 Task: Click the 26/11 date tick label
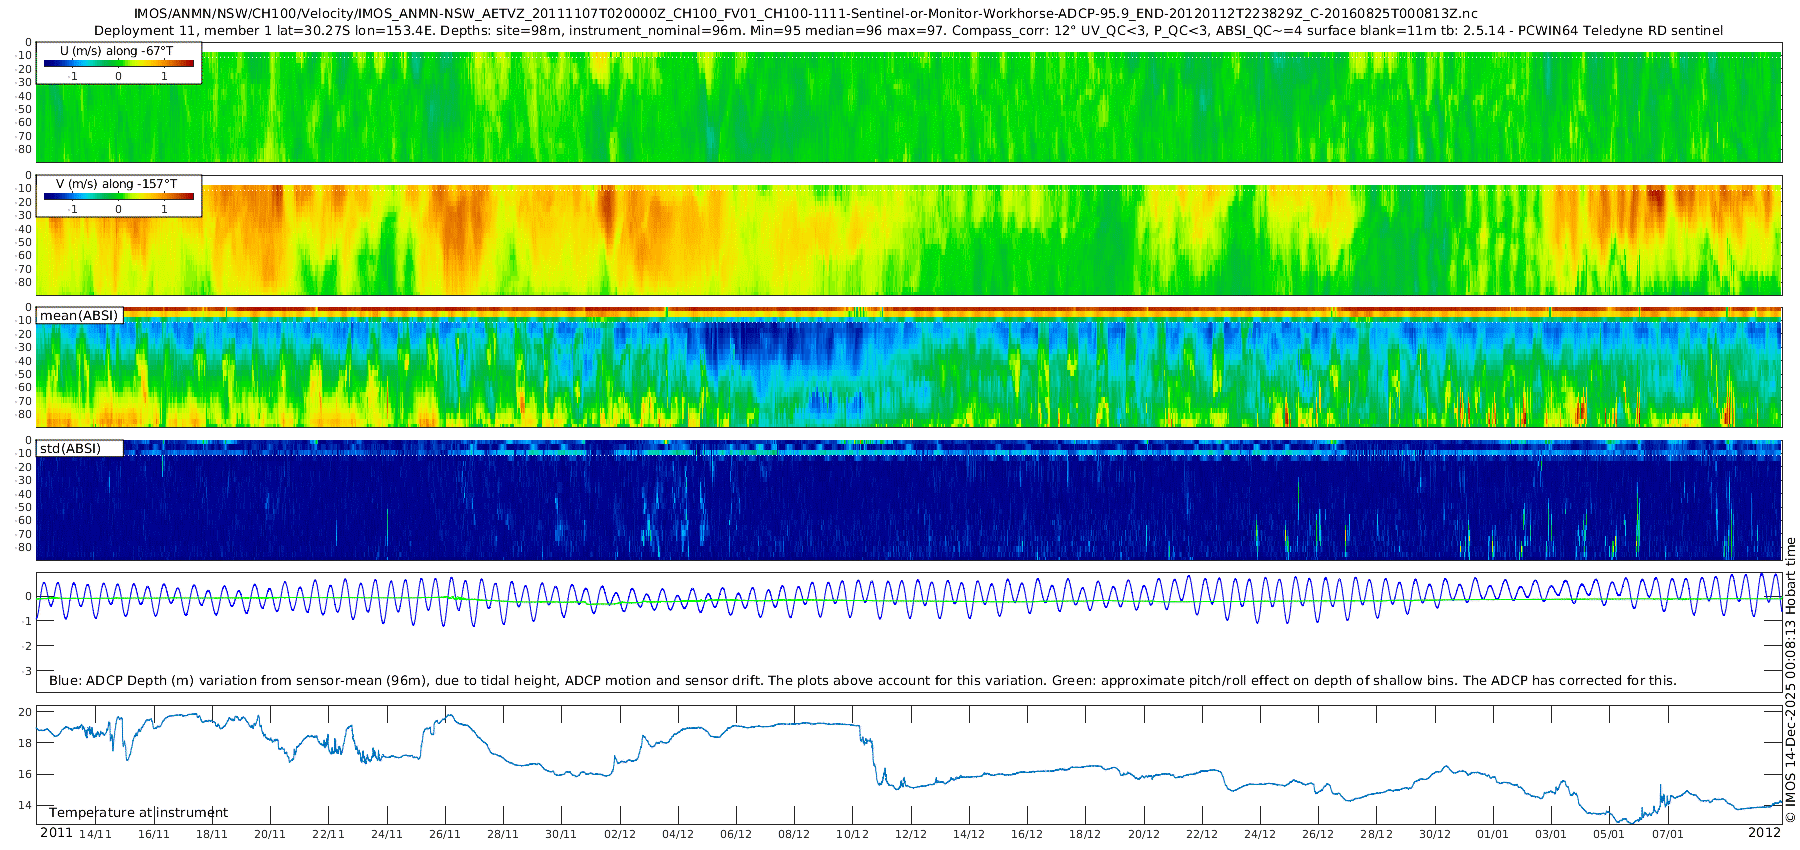[x=445, y=834]
